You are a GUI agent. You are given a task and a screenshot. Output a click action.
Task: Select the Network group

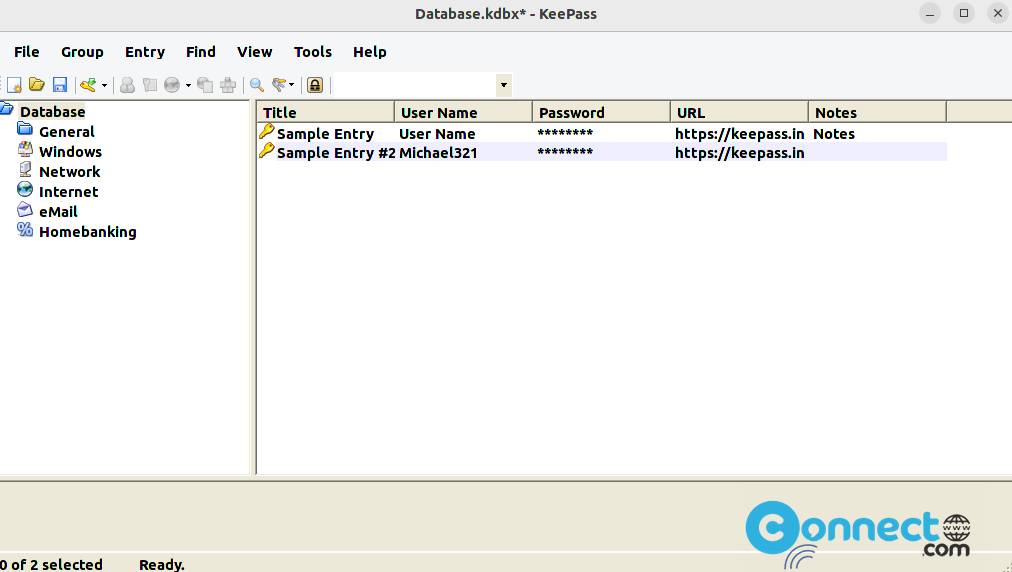pos(70,172)
